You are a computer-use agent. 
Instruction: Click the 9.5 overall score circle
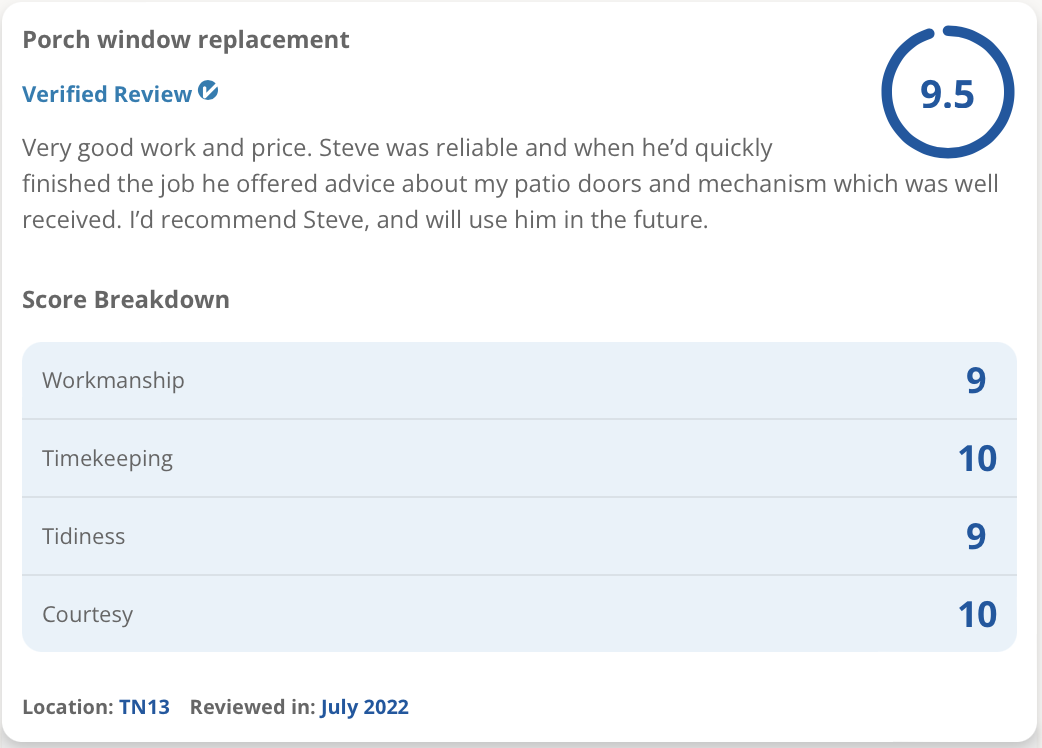click(948, 92)
